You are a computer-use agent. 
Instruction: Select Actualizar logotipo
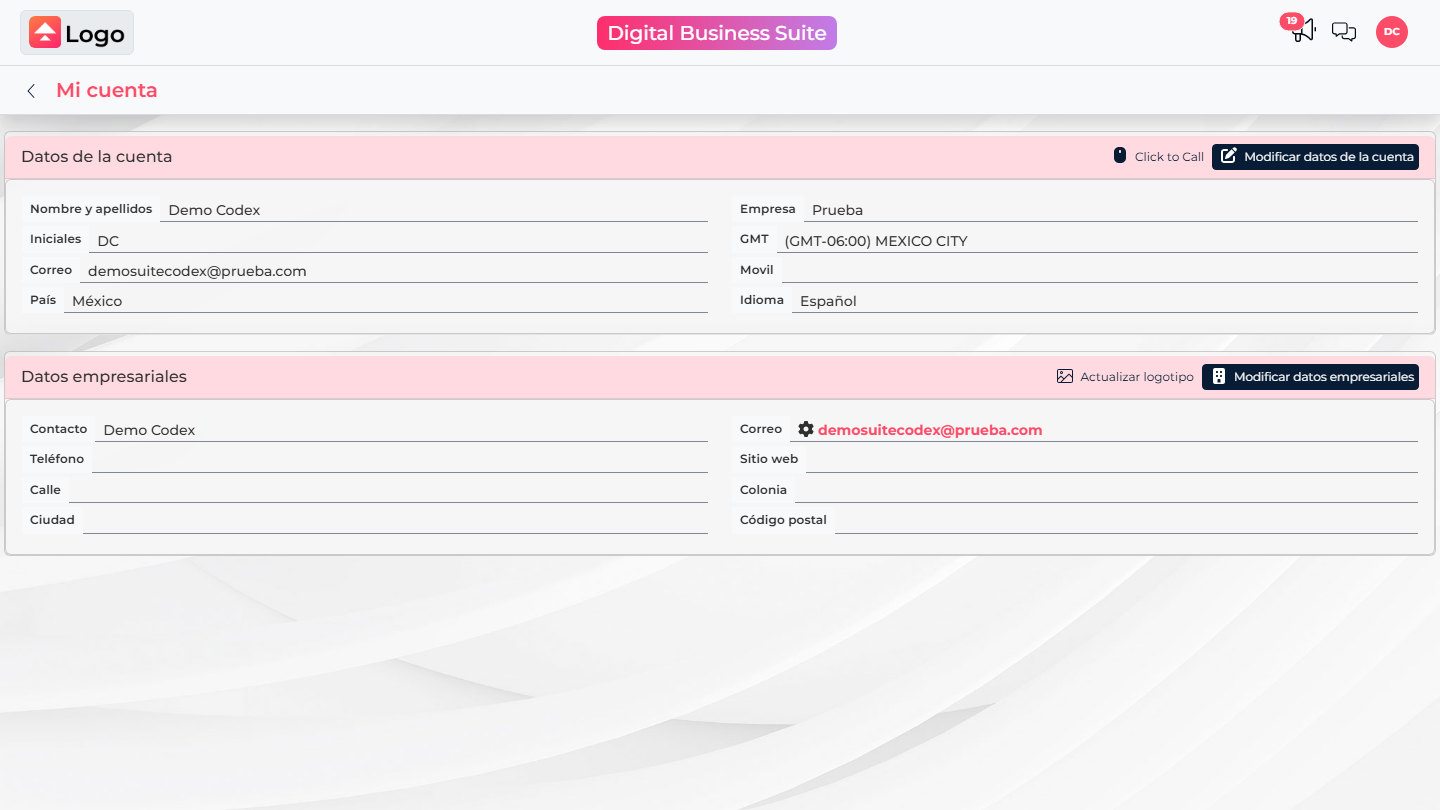(1125, 377)
